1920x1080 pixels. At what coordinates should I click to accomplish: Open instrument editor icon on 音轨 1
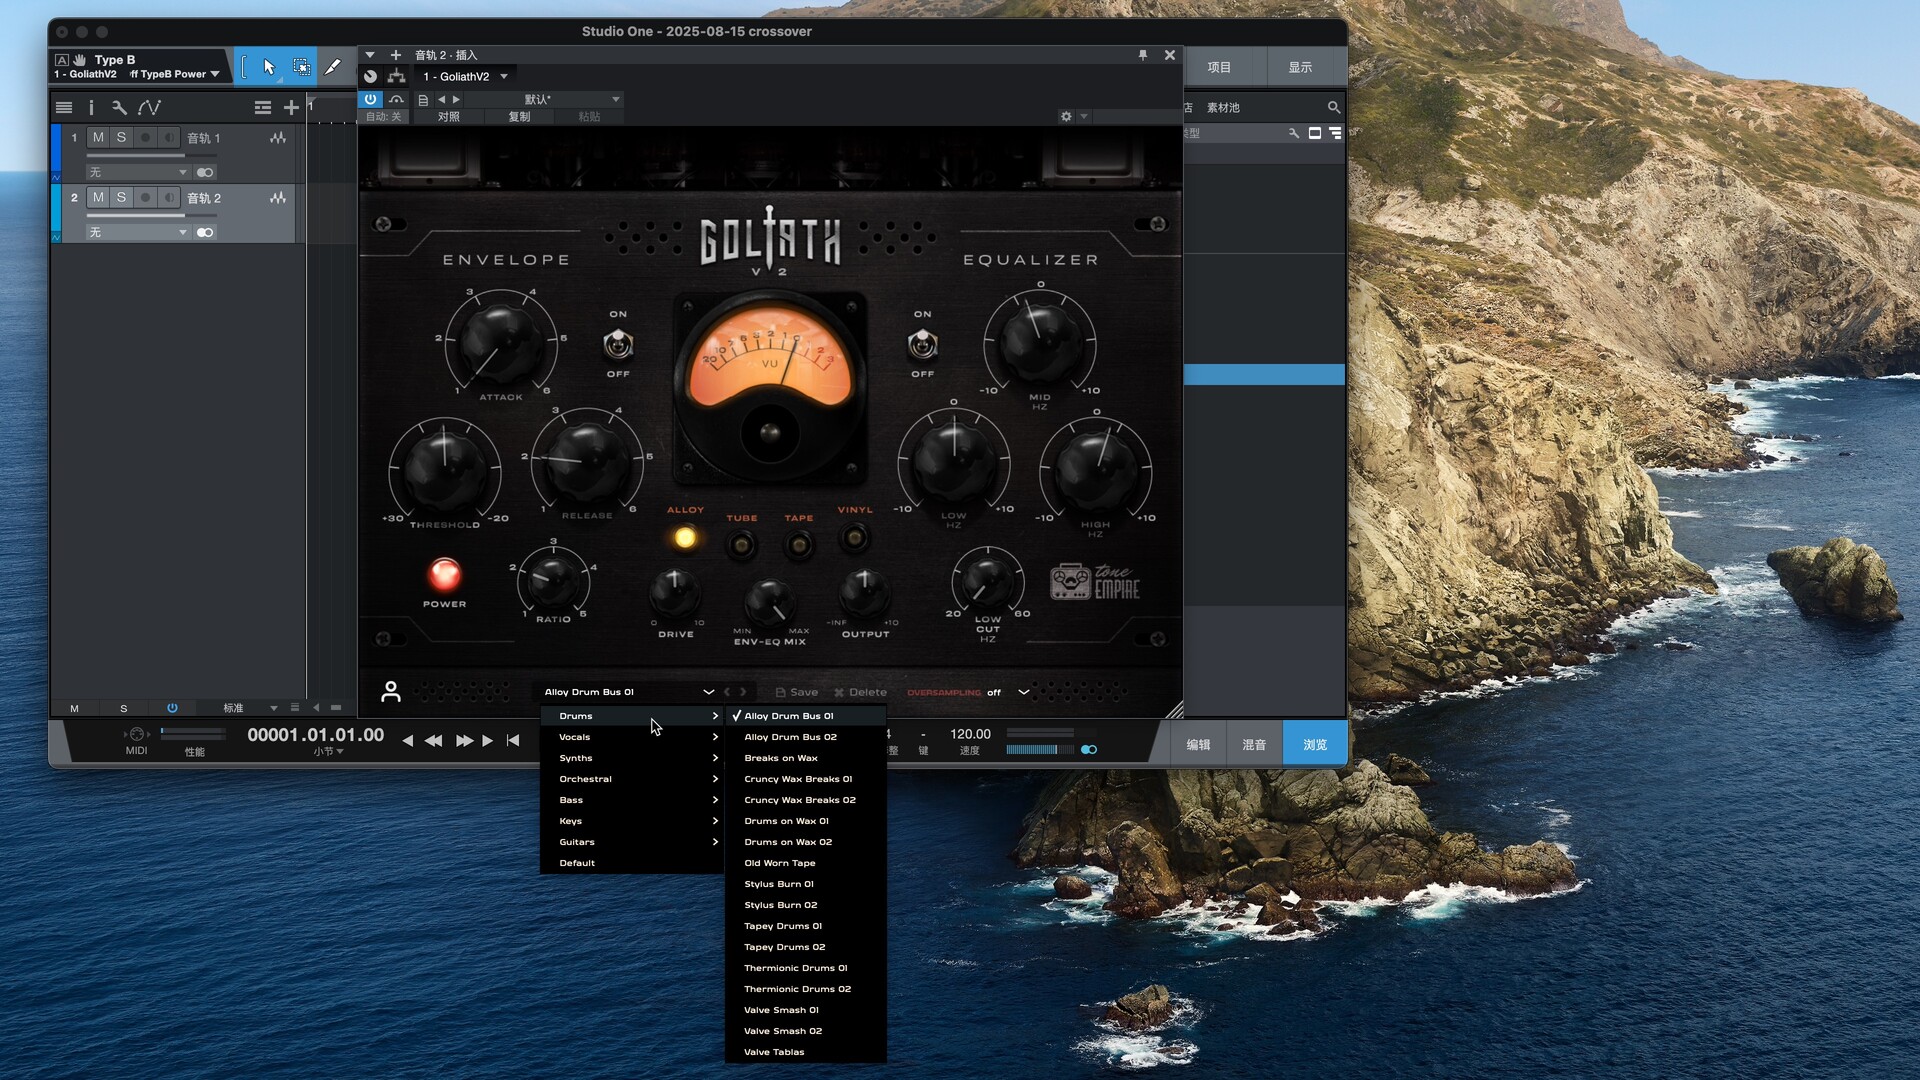pos(278,138)
